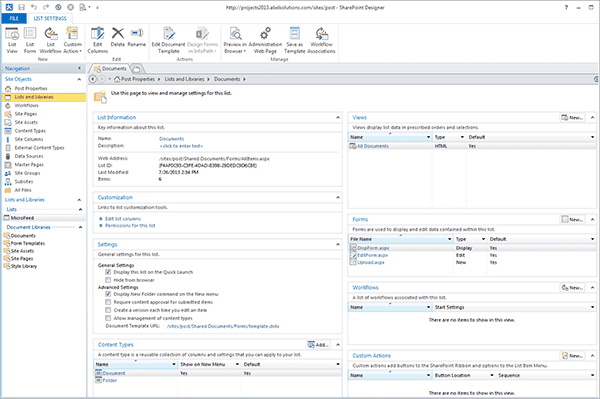Click the Edit list columns link

123,219
